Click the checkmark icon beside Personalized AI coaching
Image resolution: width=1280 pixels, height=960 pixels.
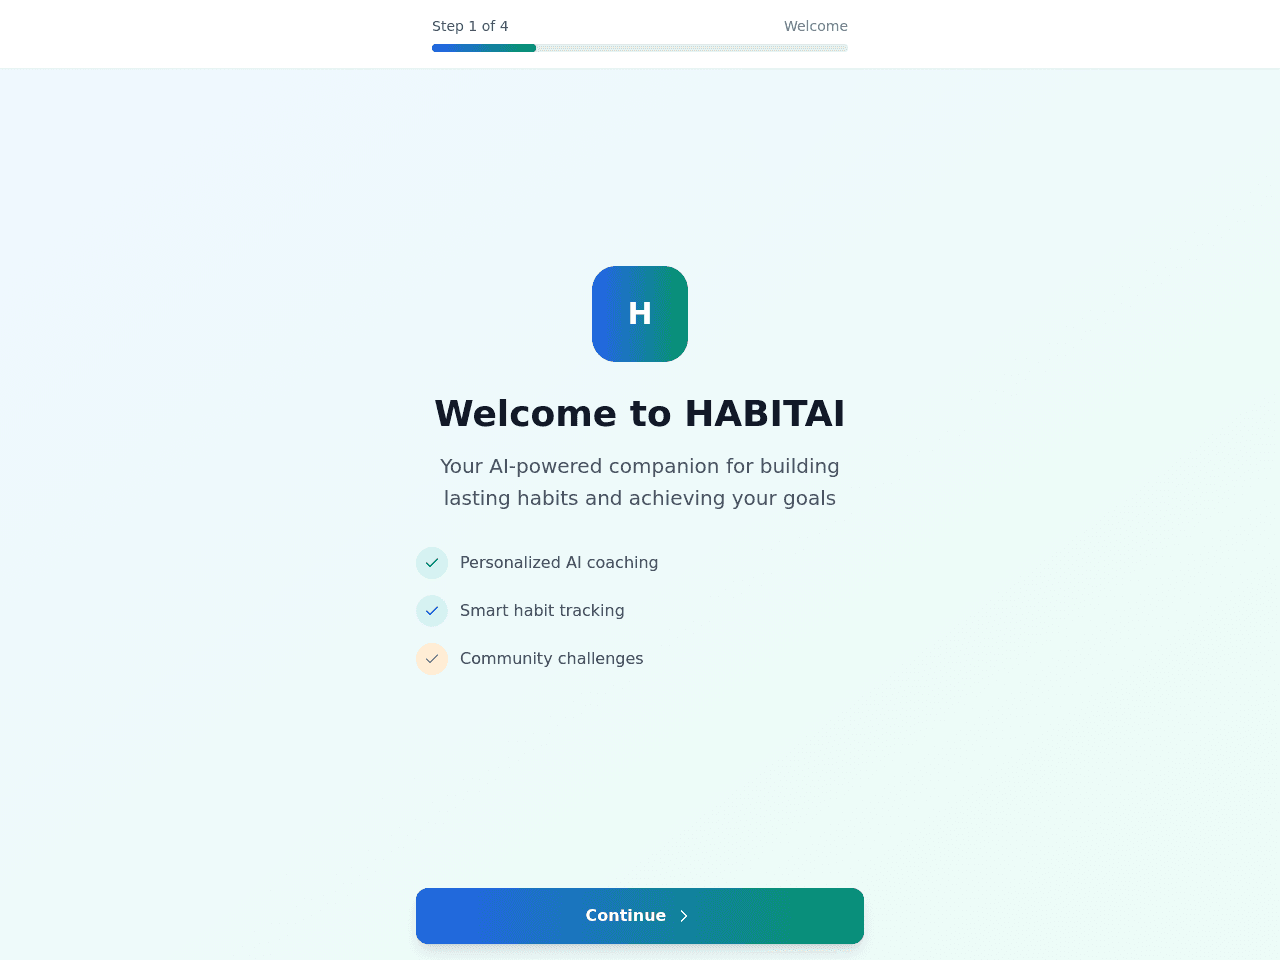[x=432, y=563]
